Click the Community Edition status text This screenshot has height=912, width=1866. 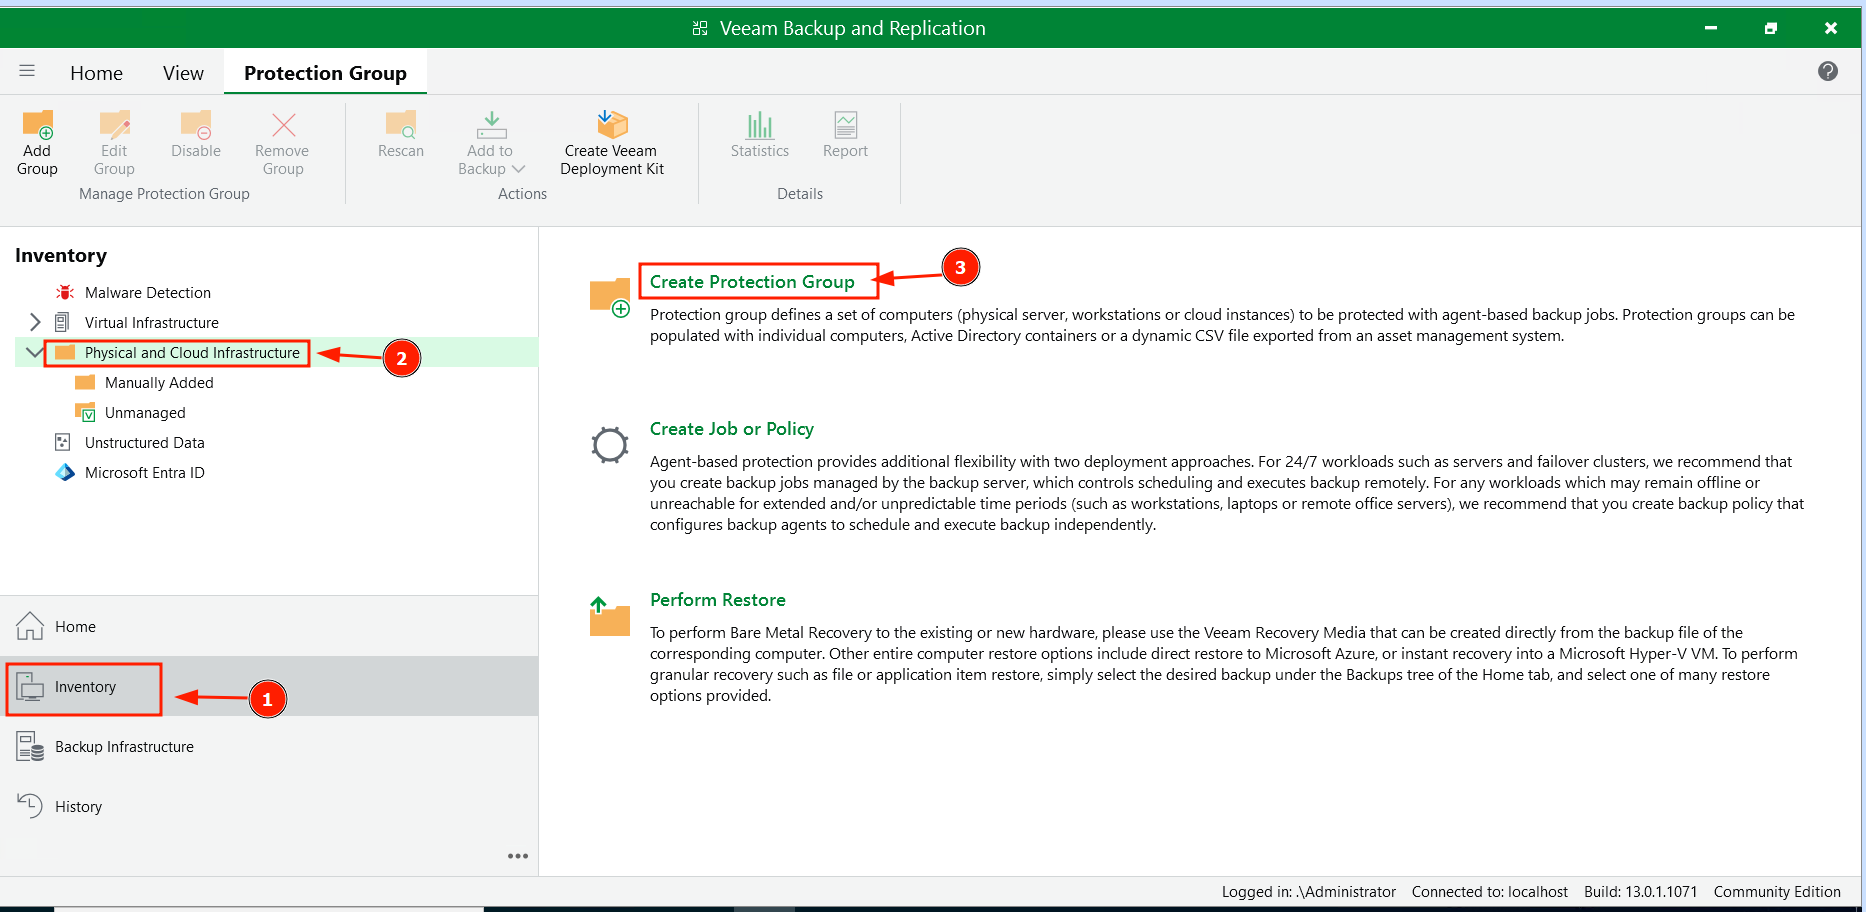(x=1777, y=892)
